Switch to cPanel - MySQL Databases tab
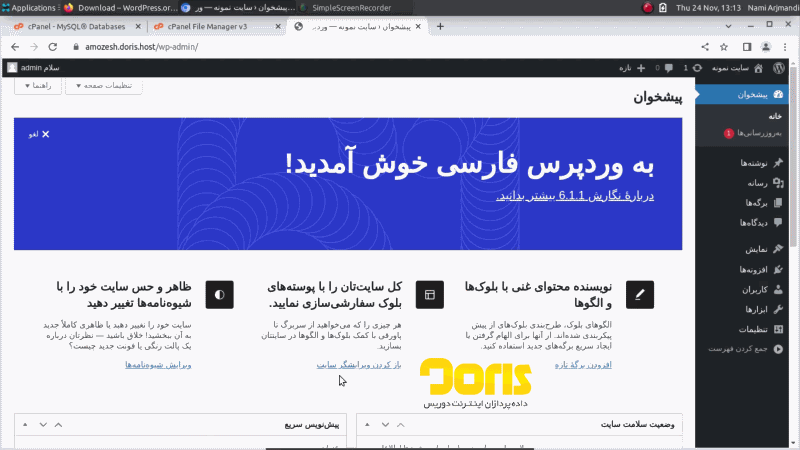The width and height of the screenshot is (800, 450). coord(77,27)
